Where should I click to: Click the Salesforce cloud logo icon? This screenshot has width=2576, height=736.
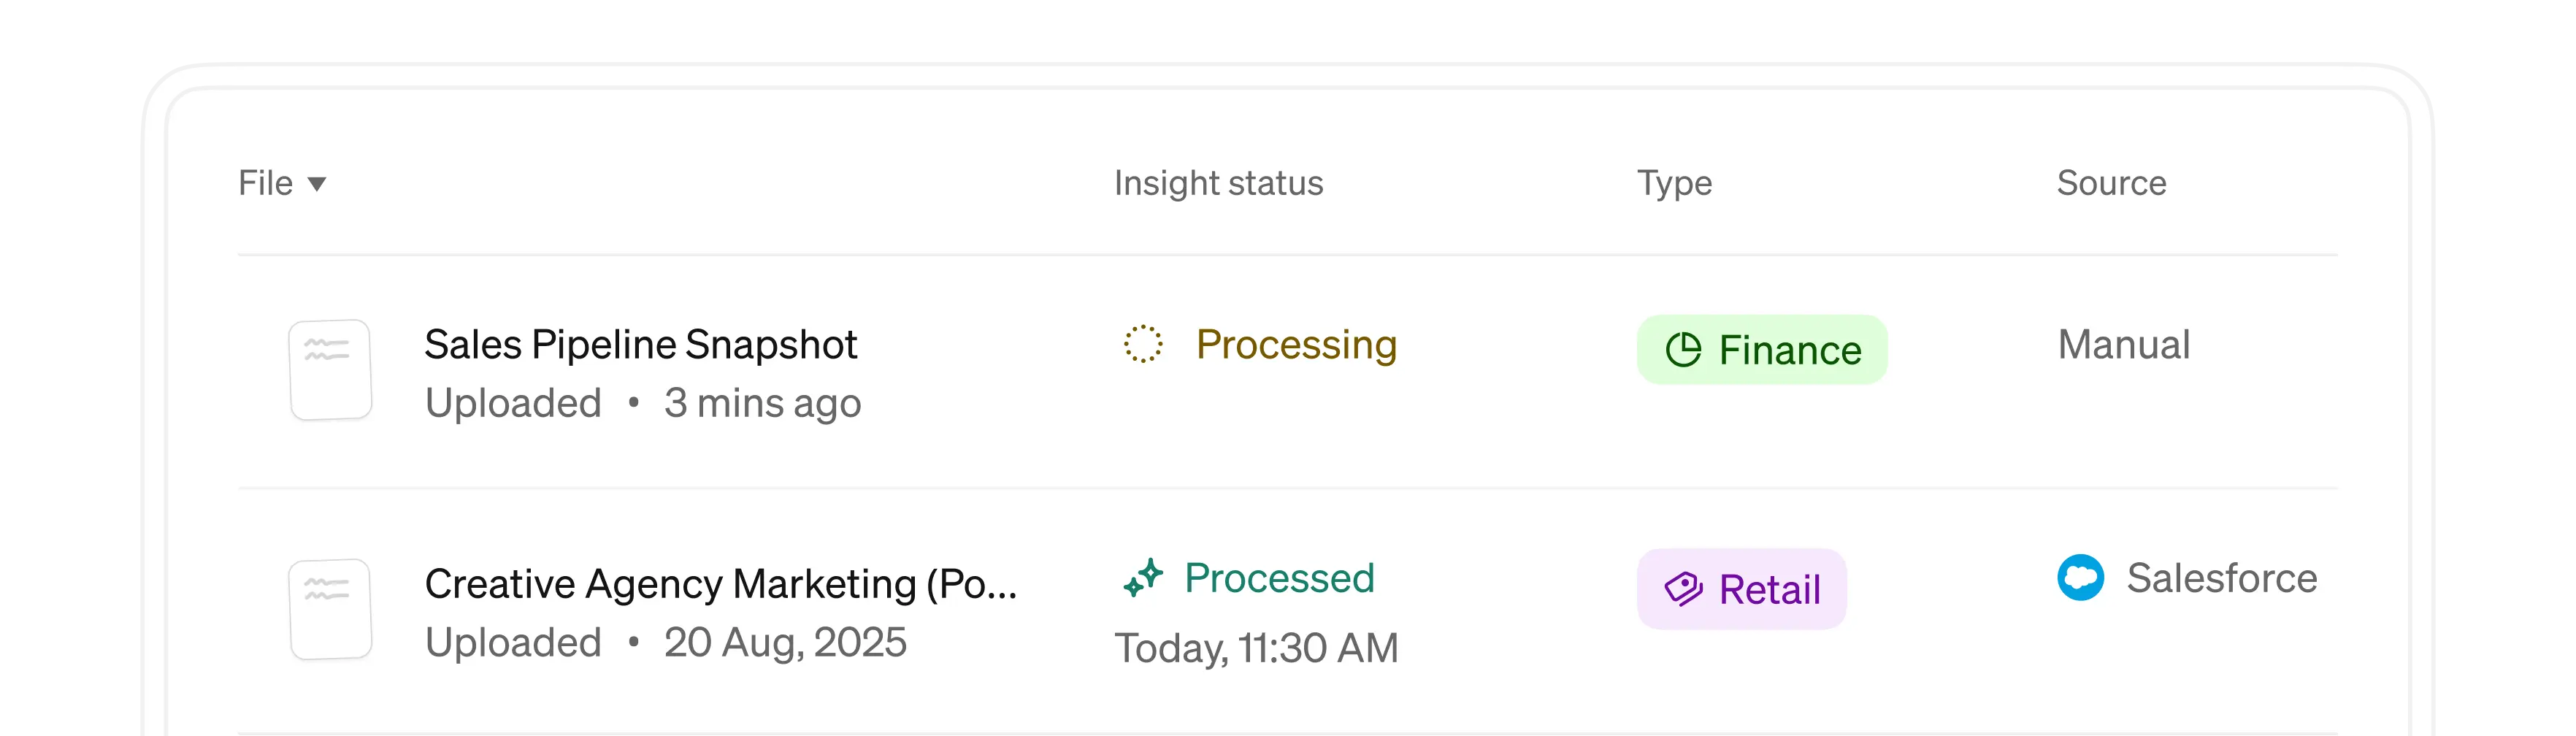tap(2080, 578)
